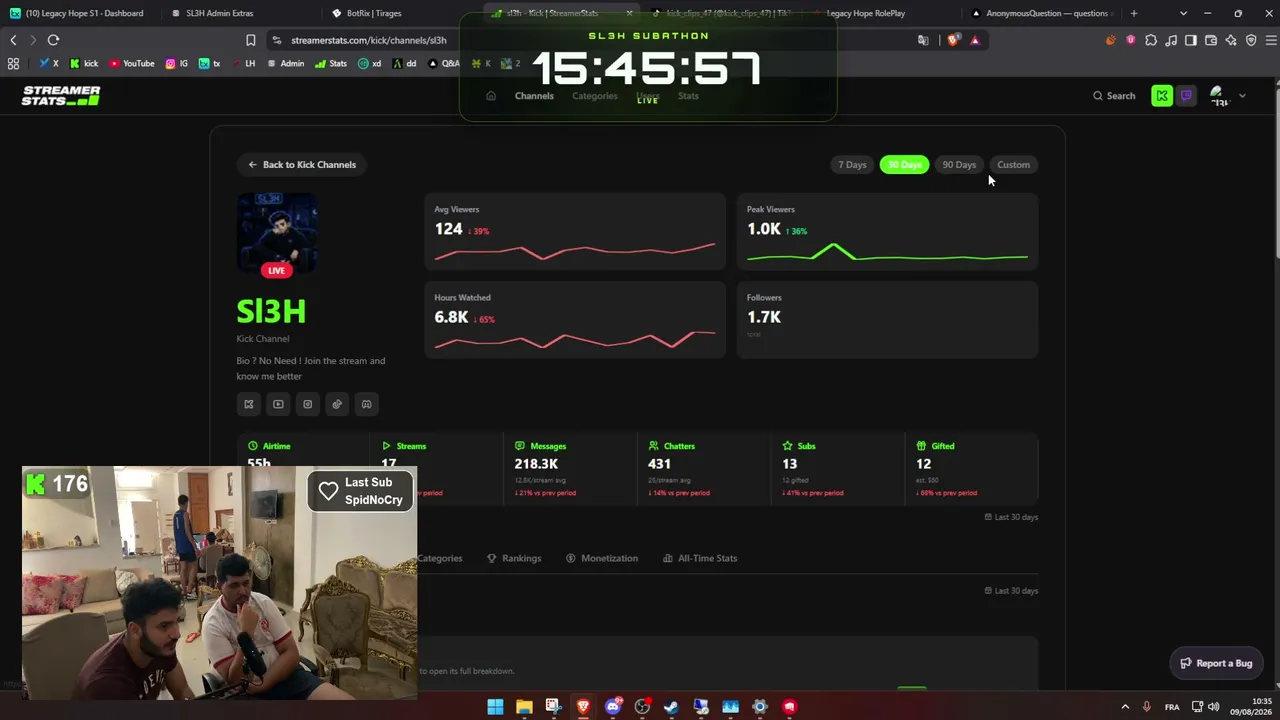
Task: Open the kick bookmark
Action: (x=84, y=63)
